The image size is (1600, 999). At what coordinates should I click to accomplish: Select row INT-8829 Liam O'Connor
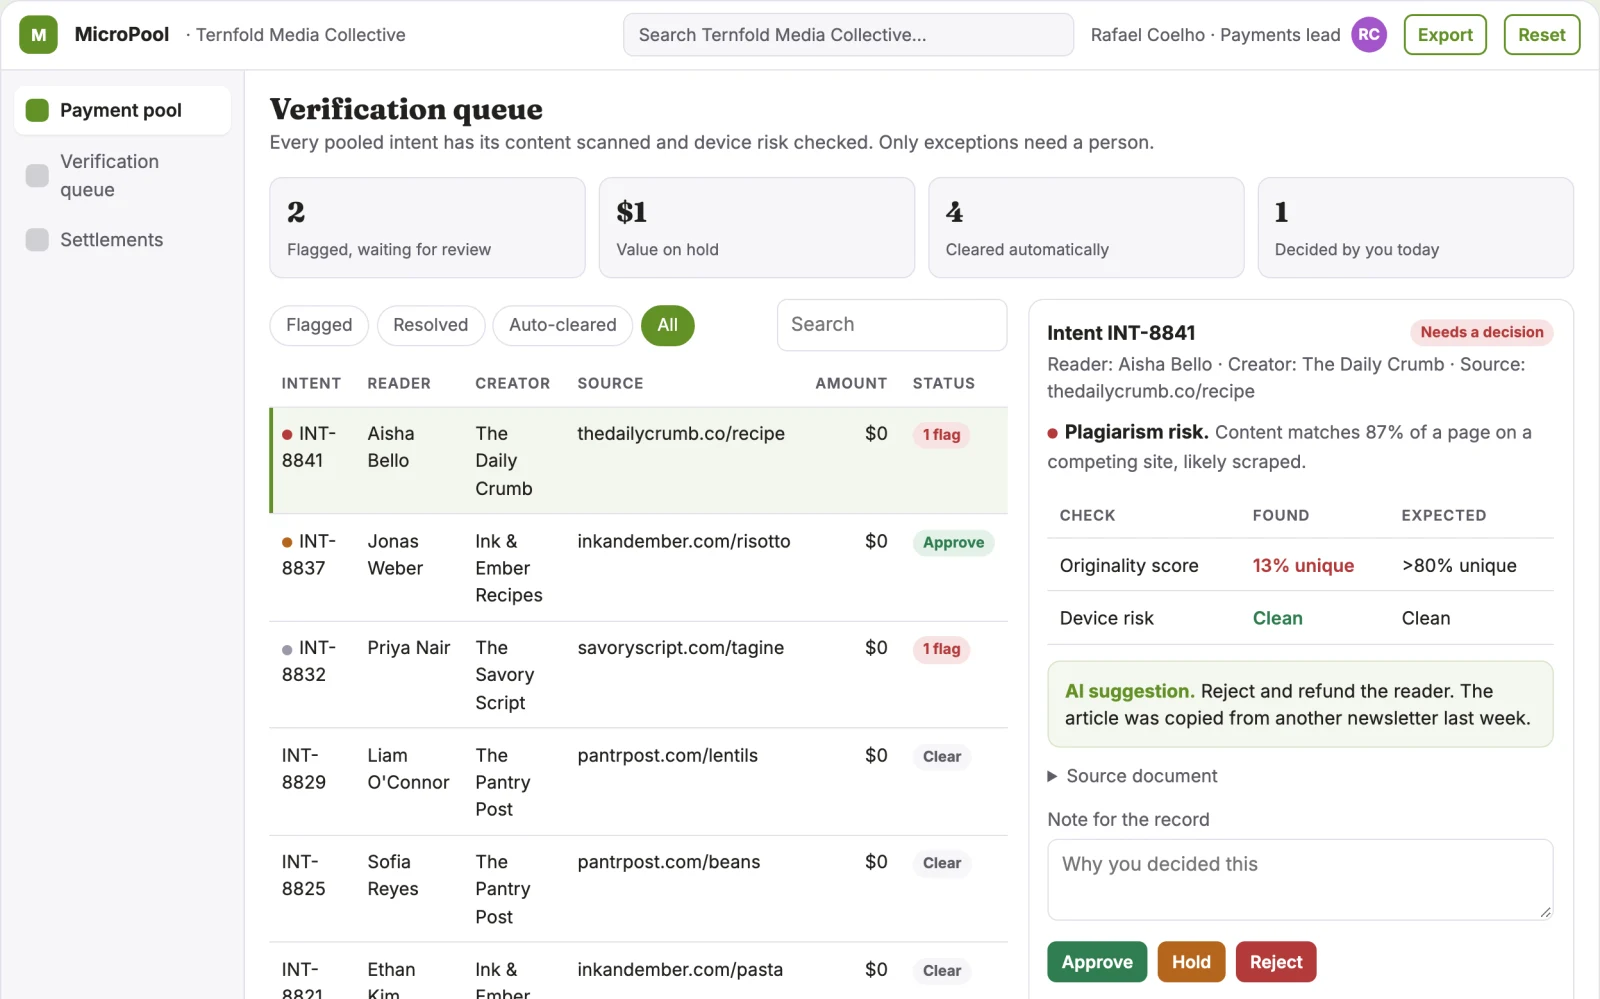point(639,782)
